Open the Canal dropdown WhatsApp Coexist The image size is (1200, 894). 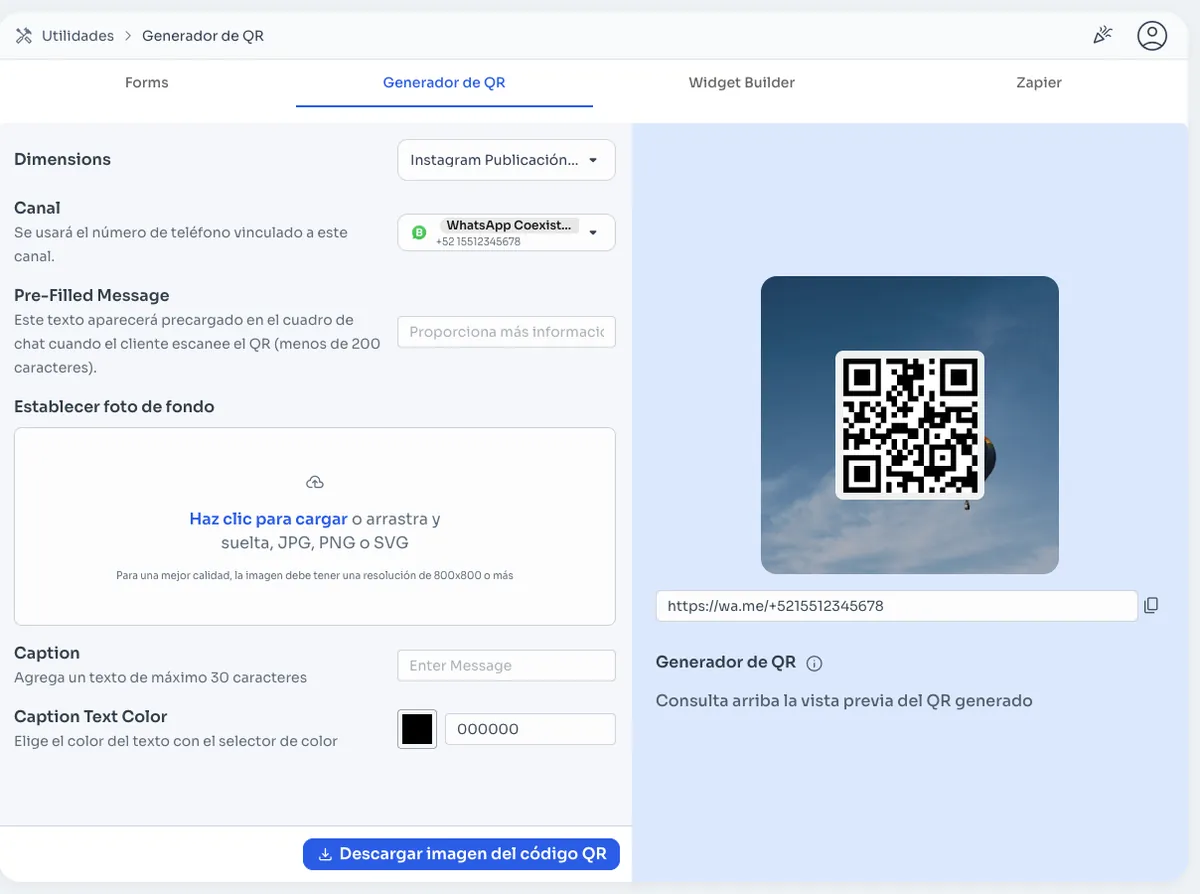pos(506,233)
